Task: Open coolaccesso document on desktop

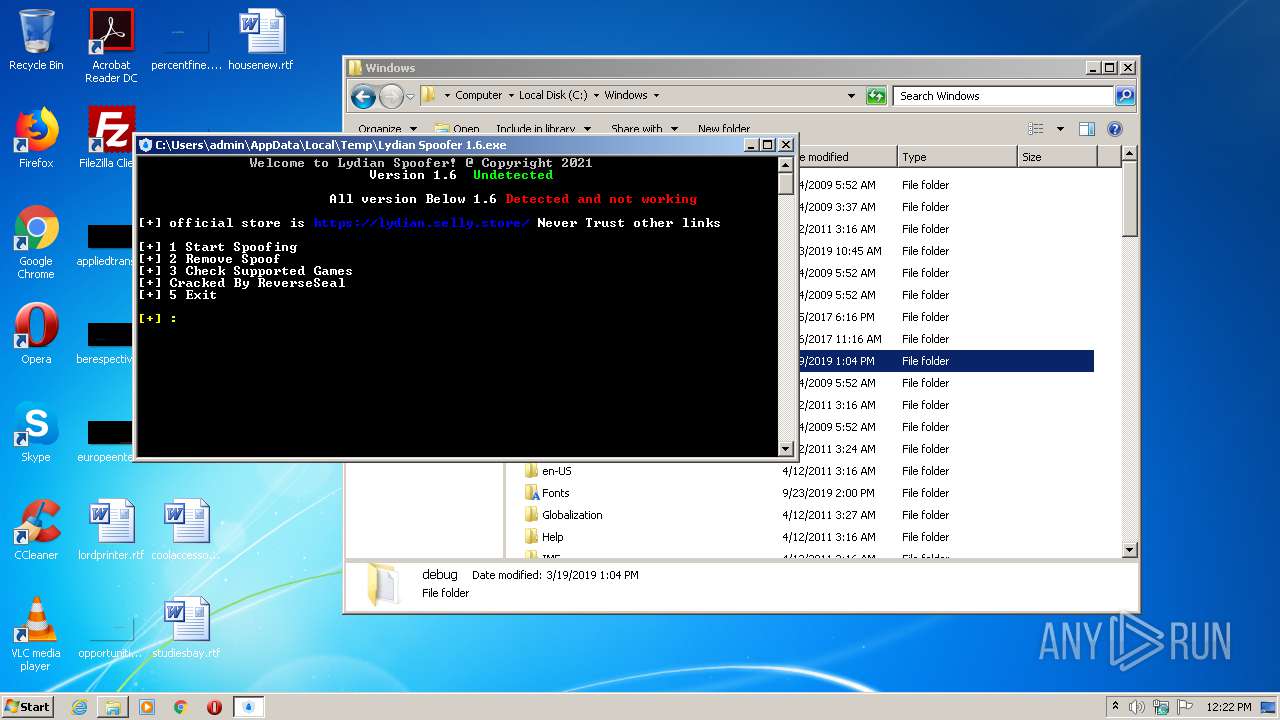Action: [x=186, y=530]
